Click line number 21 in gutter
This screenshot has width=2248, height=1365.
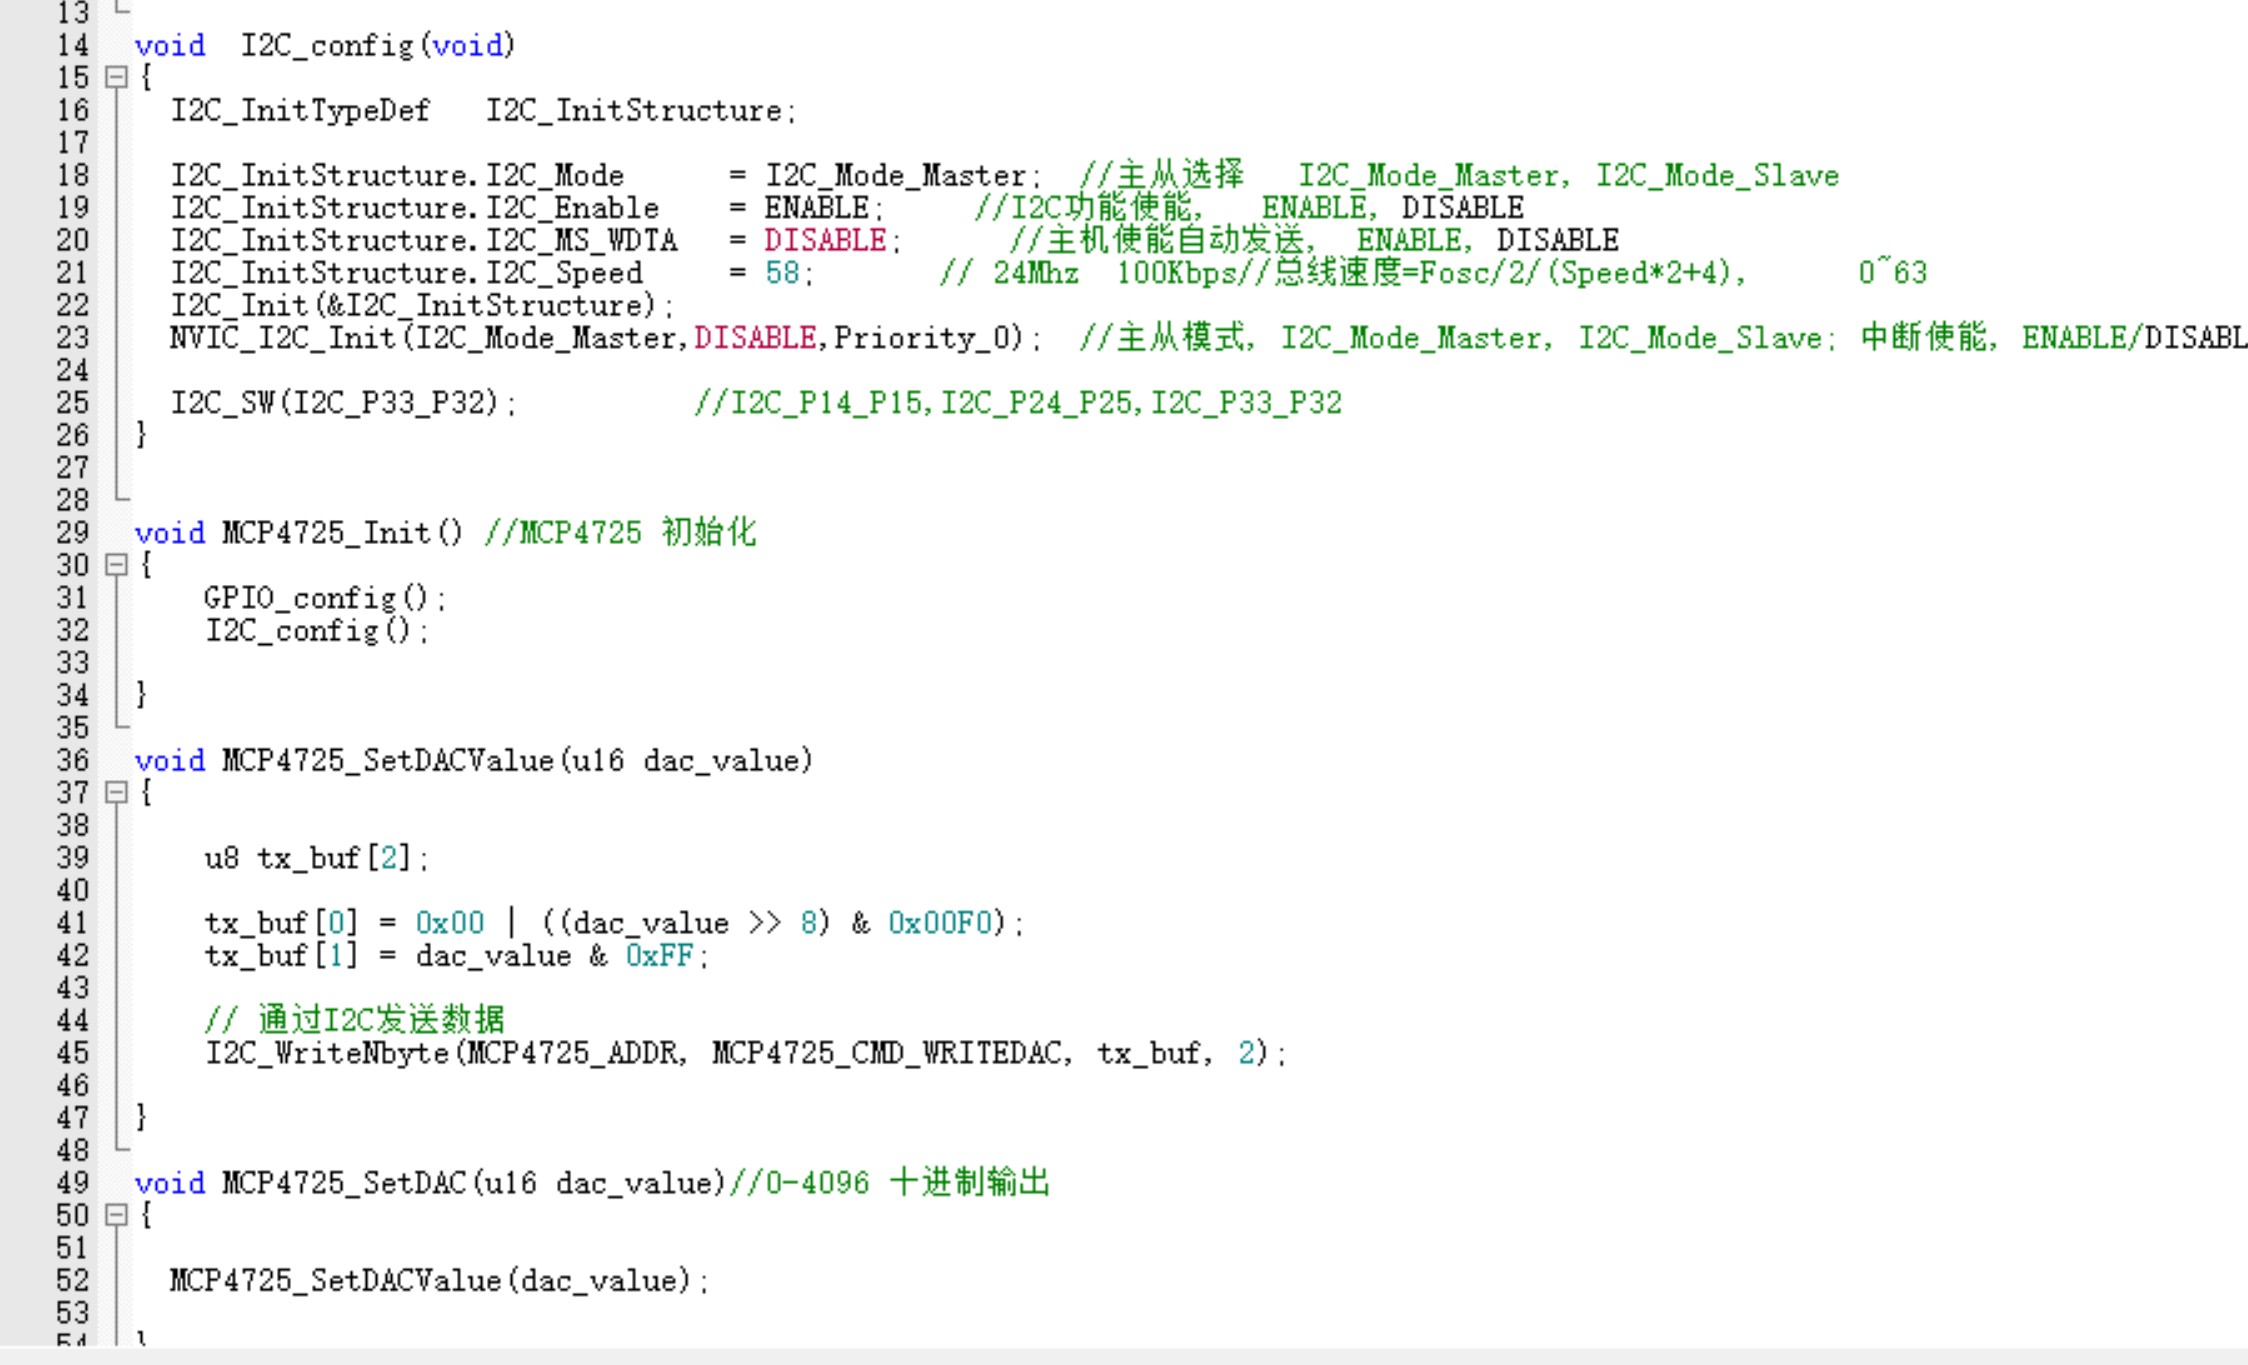coord(73,272)
